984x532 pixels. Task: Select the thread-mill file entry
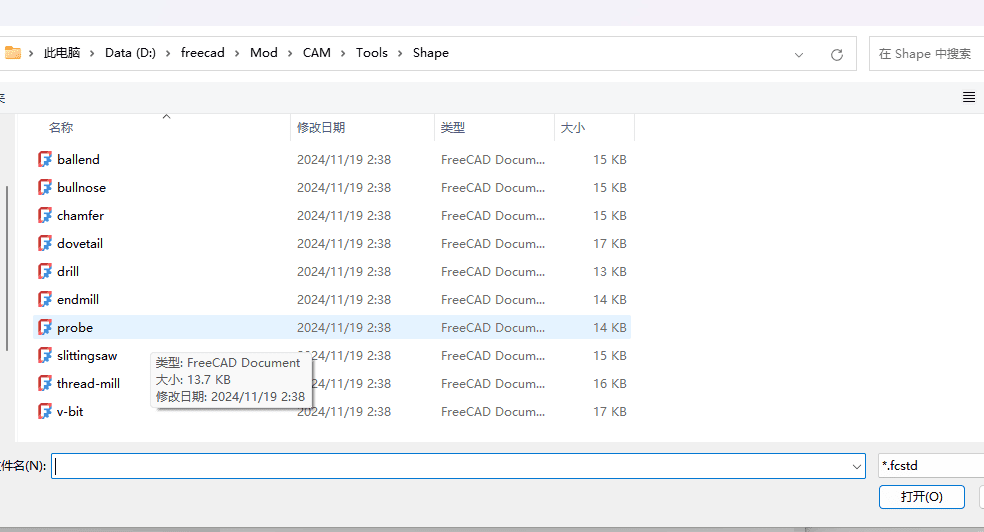88,384
